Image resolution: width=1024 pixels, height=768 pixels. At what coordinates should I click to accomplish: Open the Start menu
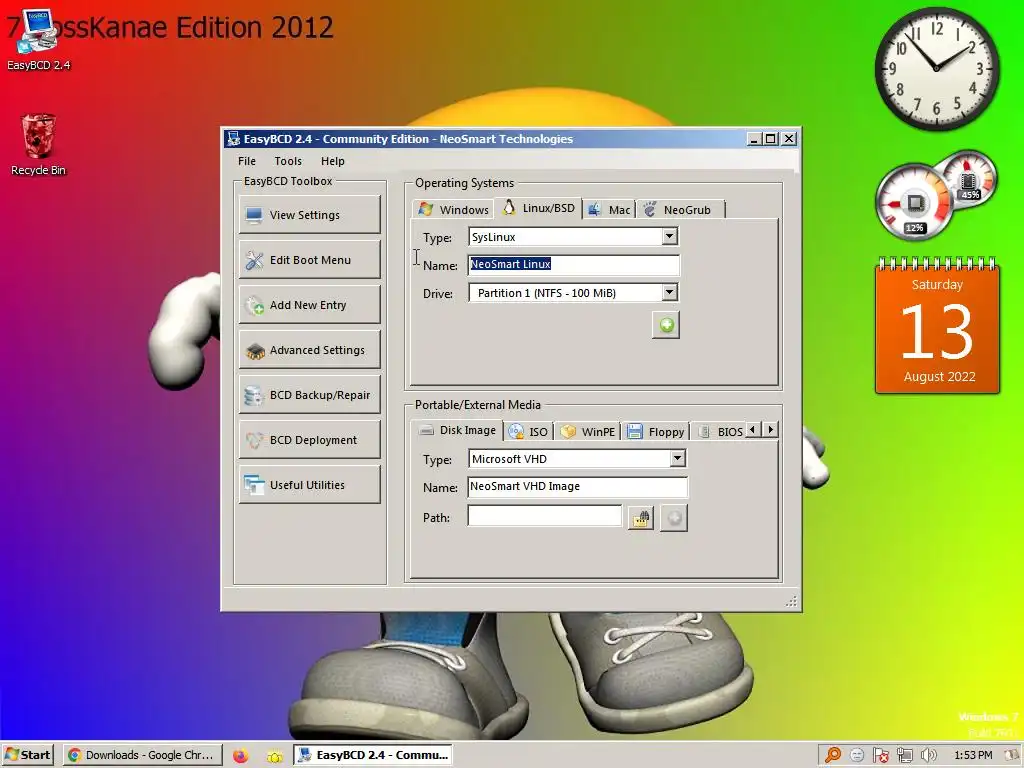pos(27,755)
